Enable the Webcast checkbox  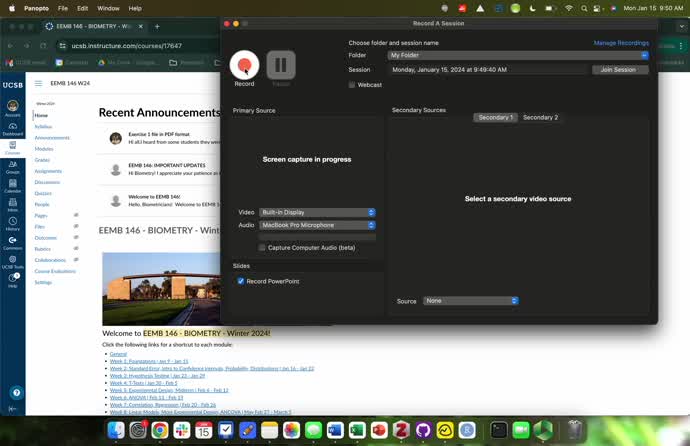(352, 85)
